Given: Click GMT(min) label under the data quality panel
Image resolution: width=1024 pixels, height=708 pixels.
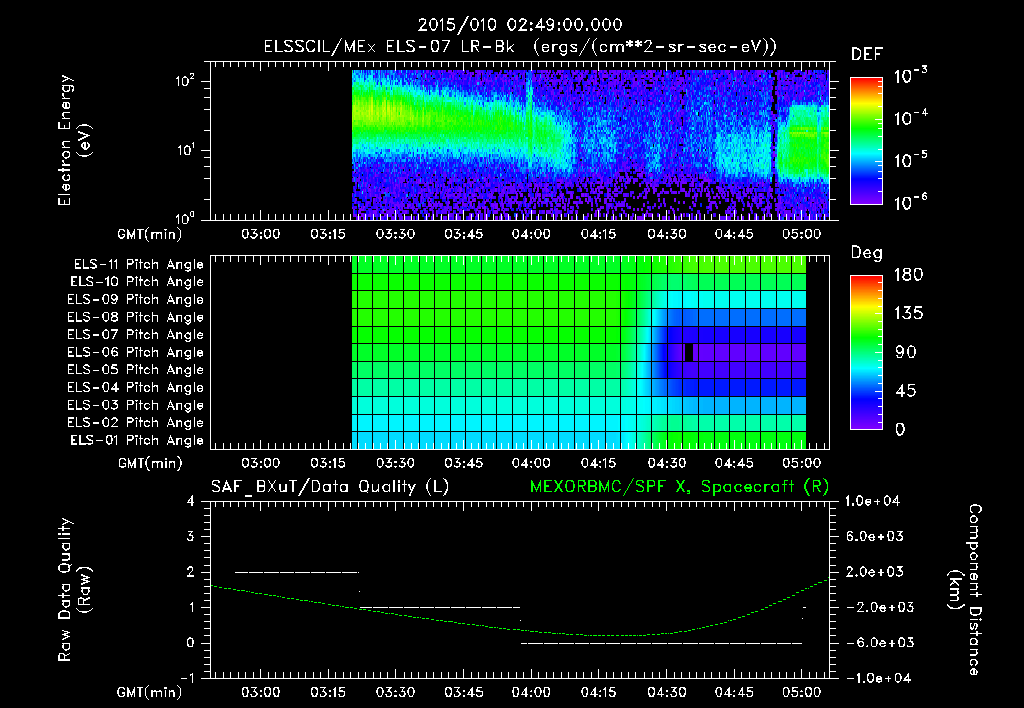Looking at the screenshot, I should point(150,692).
